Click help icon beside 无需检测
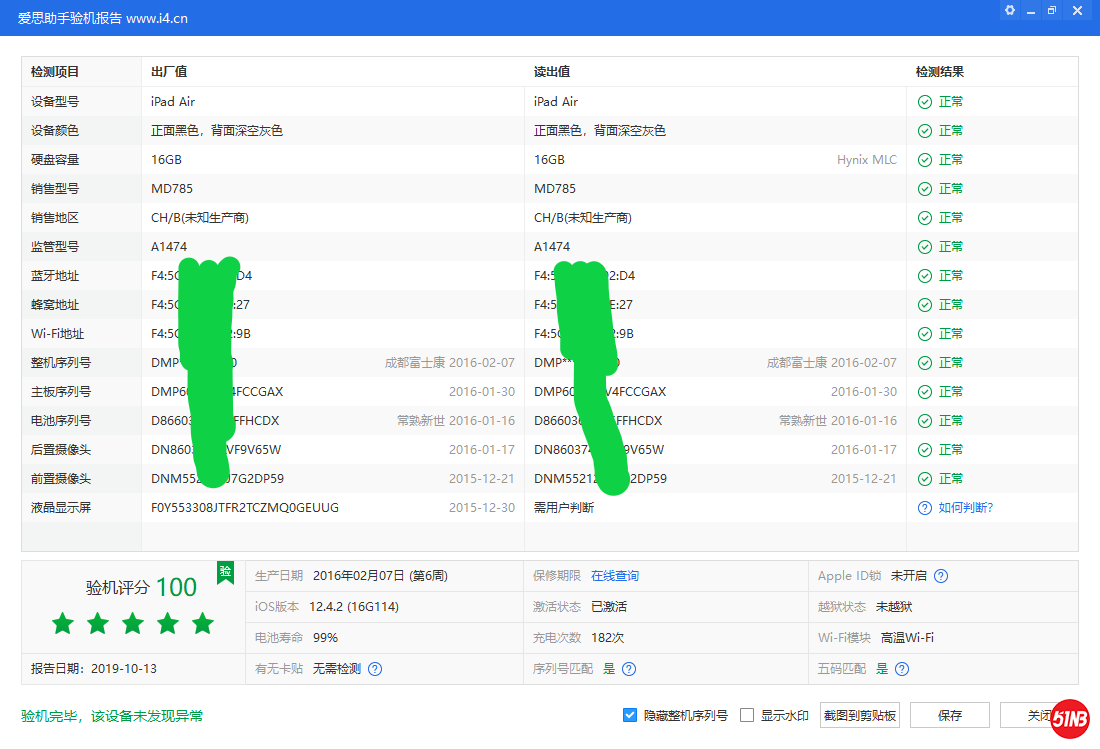 (x=375, y=669)
